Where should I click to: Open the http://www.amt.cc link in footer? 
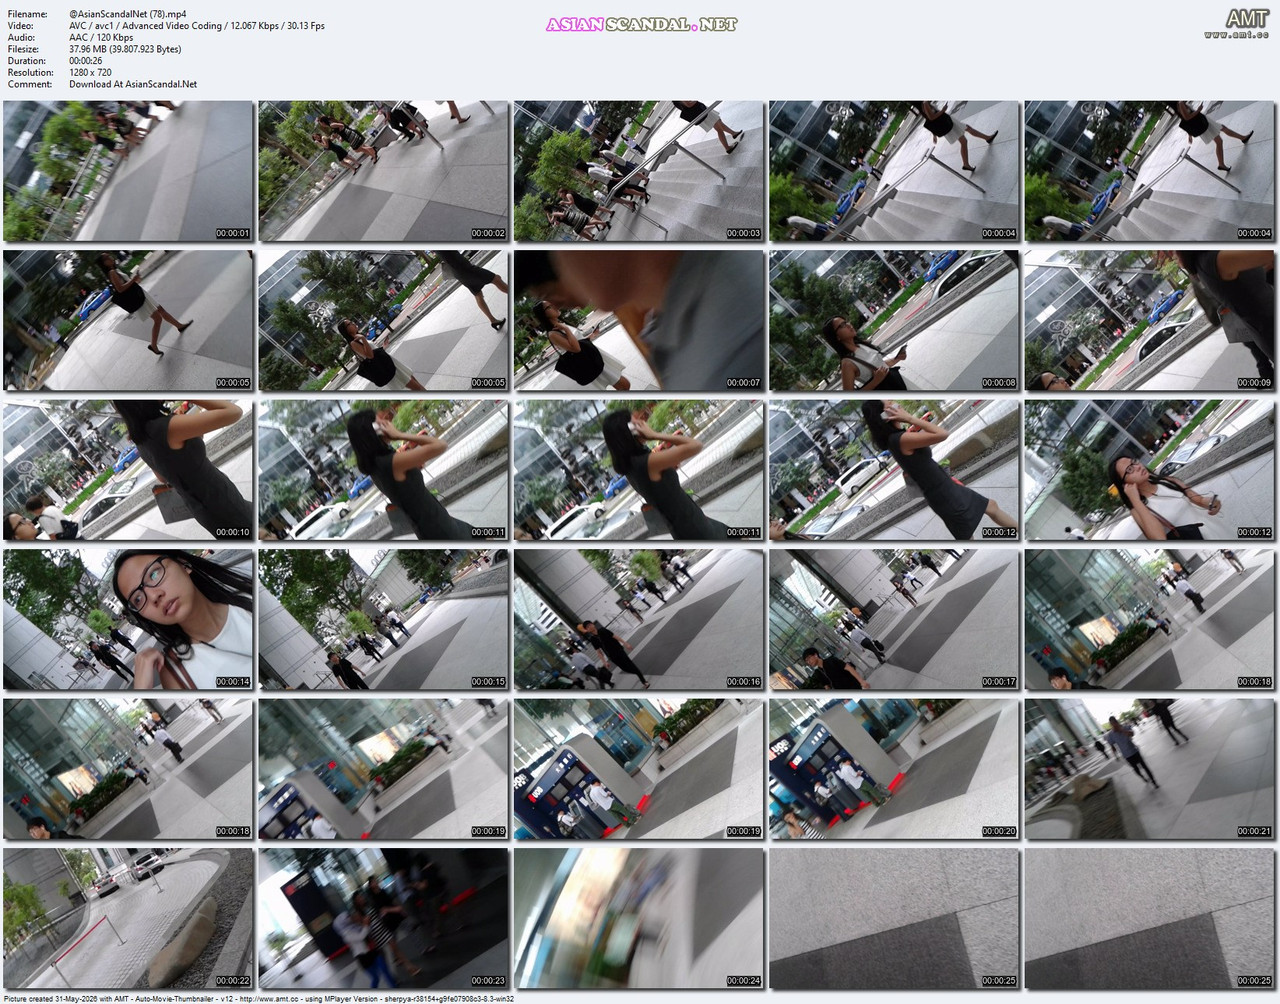point(268,998)
